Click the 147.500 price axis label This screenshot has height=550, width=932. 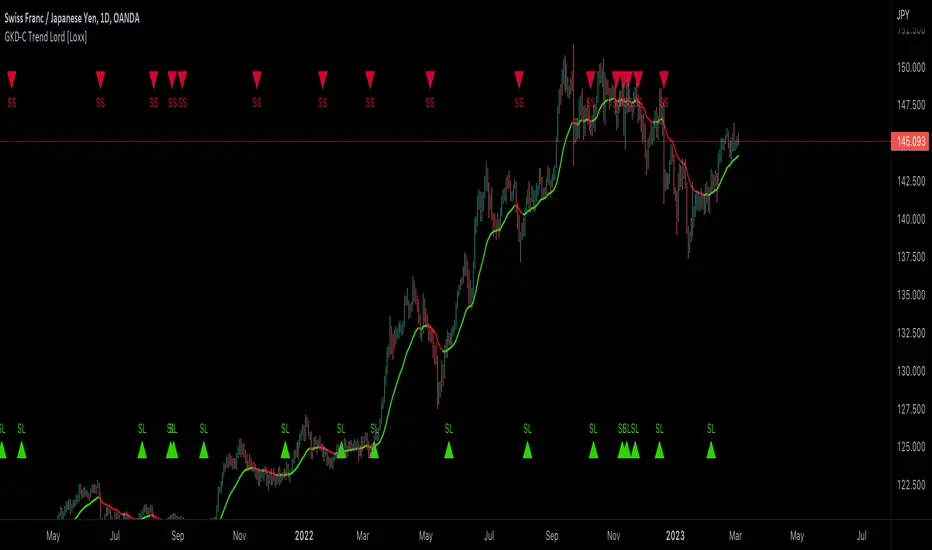pos(911,105)
